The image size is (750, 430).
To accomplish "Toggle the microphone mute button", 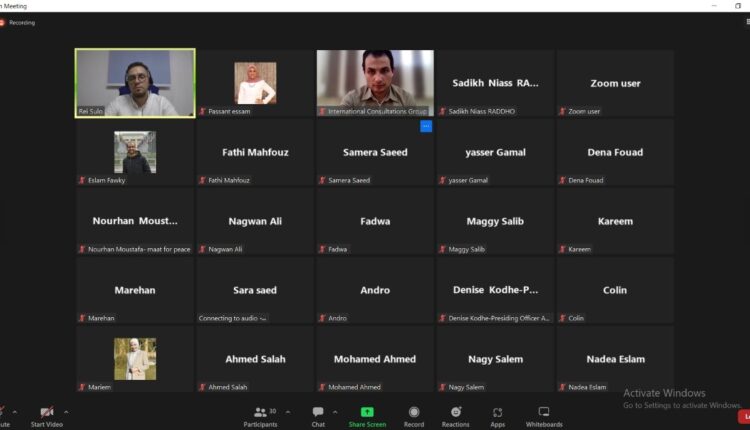I will point(3,415).
